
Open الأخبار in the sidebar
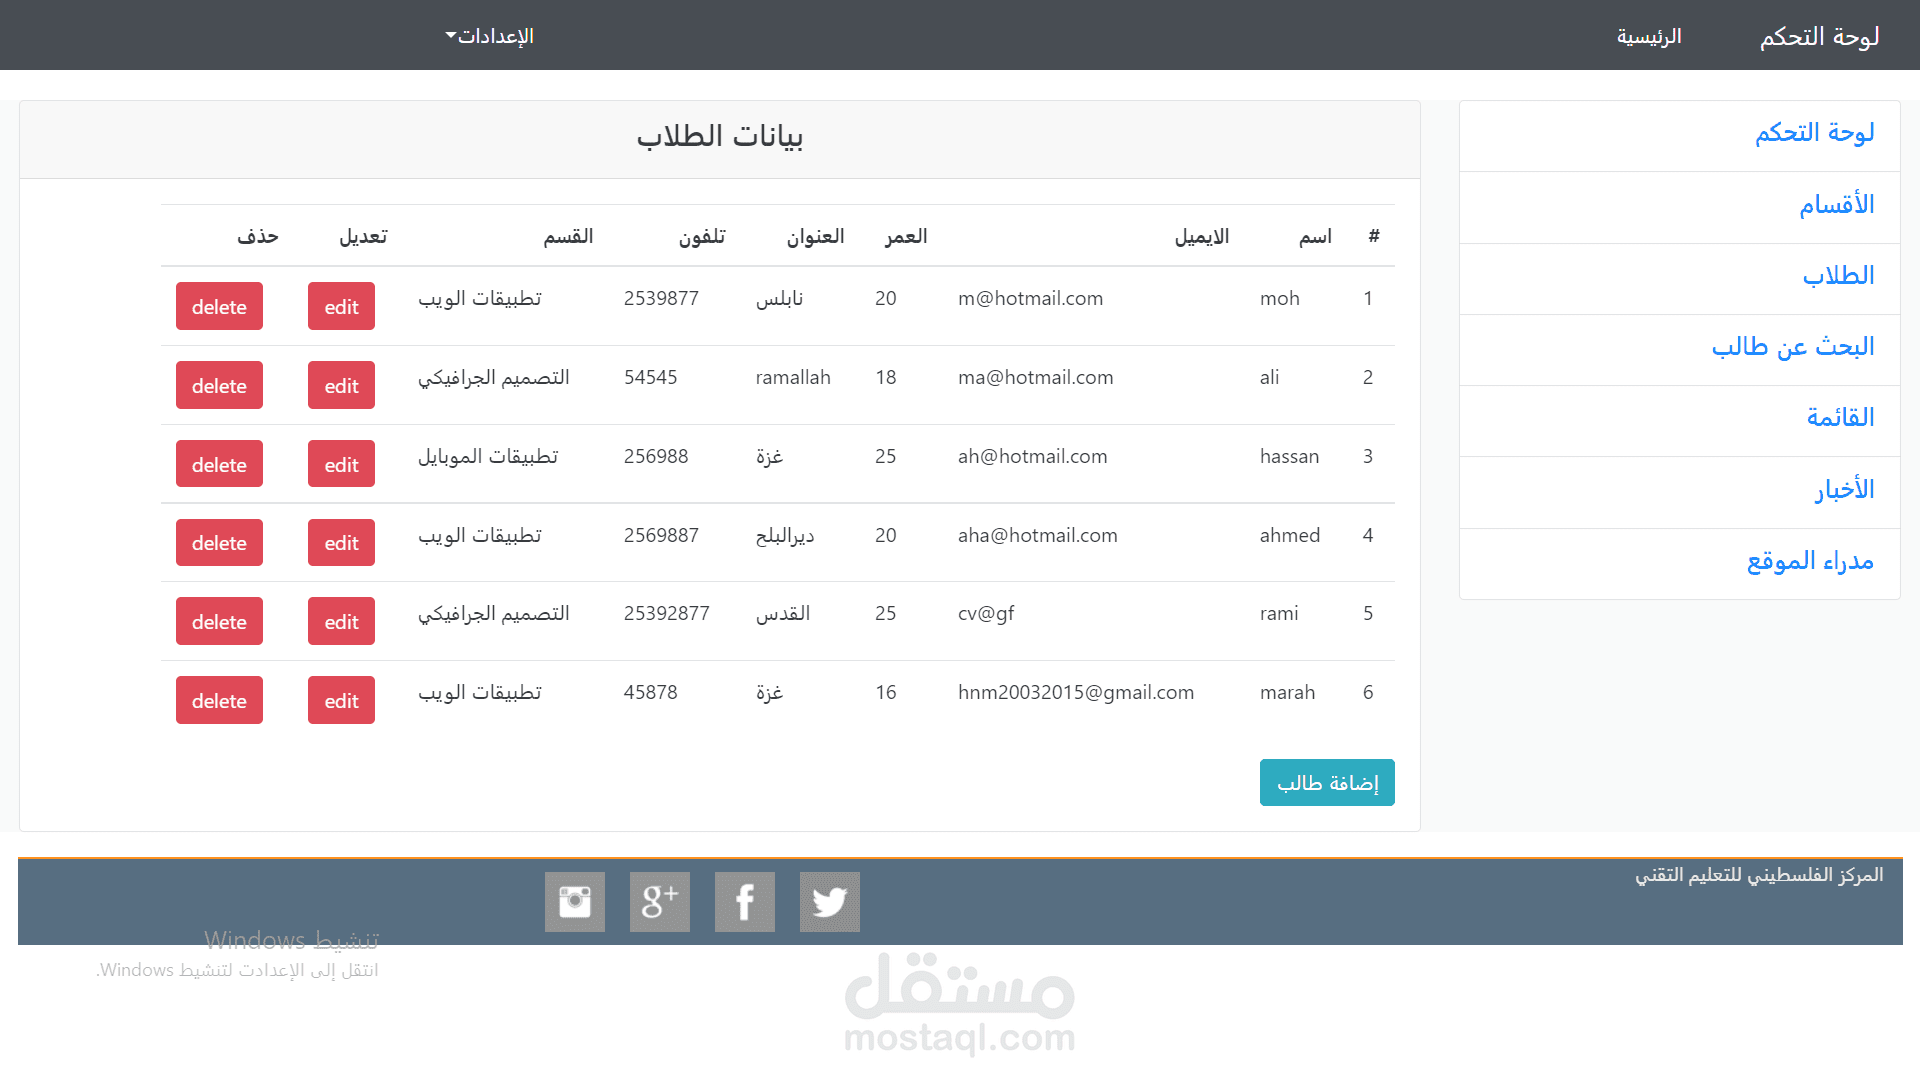click(1844, 490)
